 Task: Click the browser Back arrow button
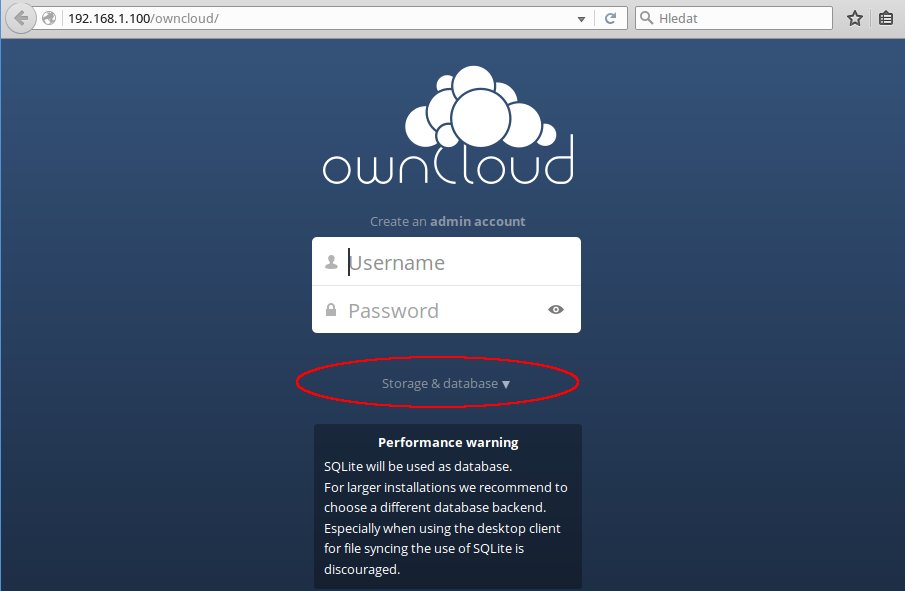[x=22, y=18]
